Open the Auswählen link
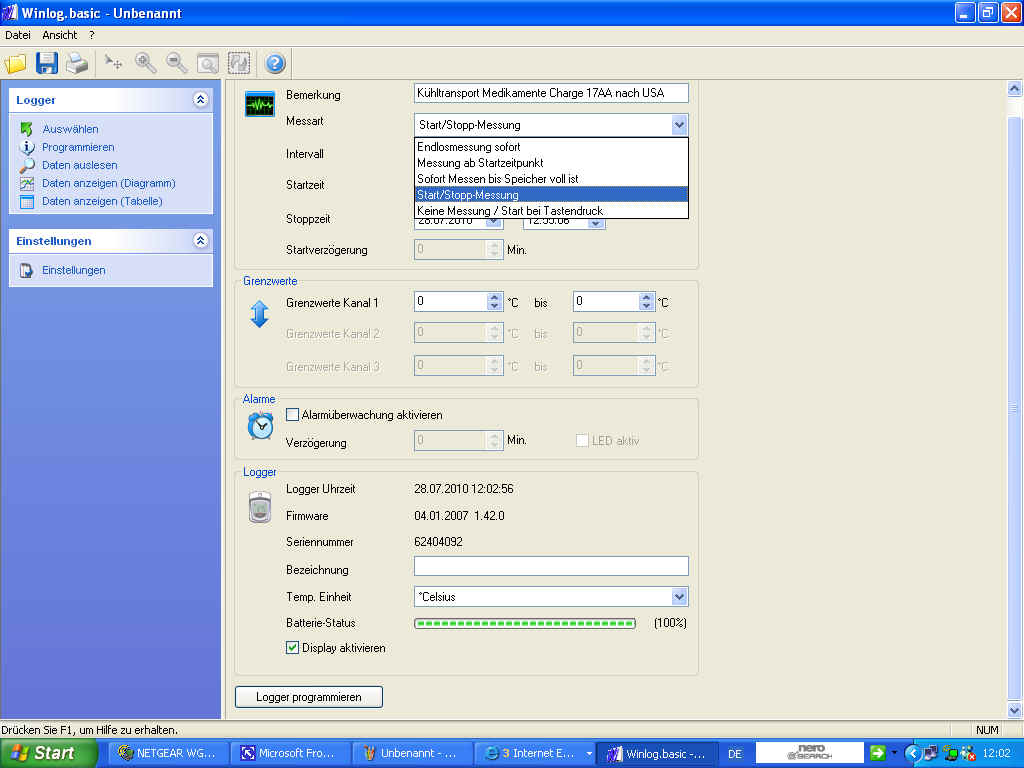The width and height of the screenshot is (1024, 768). pos(71,129)
